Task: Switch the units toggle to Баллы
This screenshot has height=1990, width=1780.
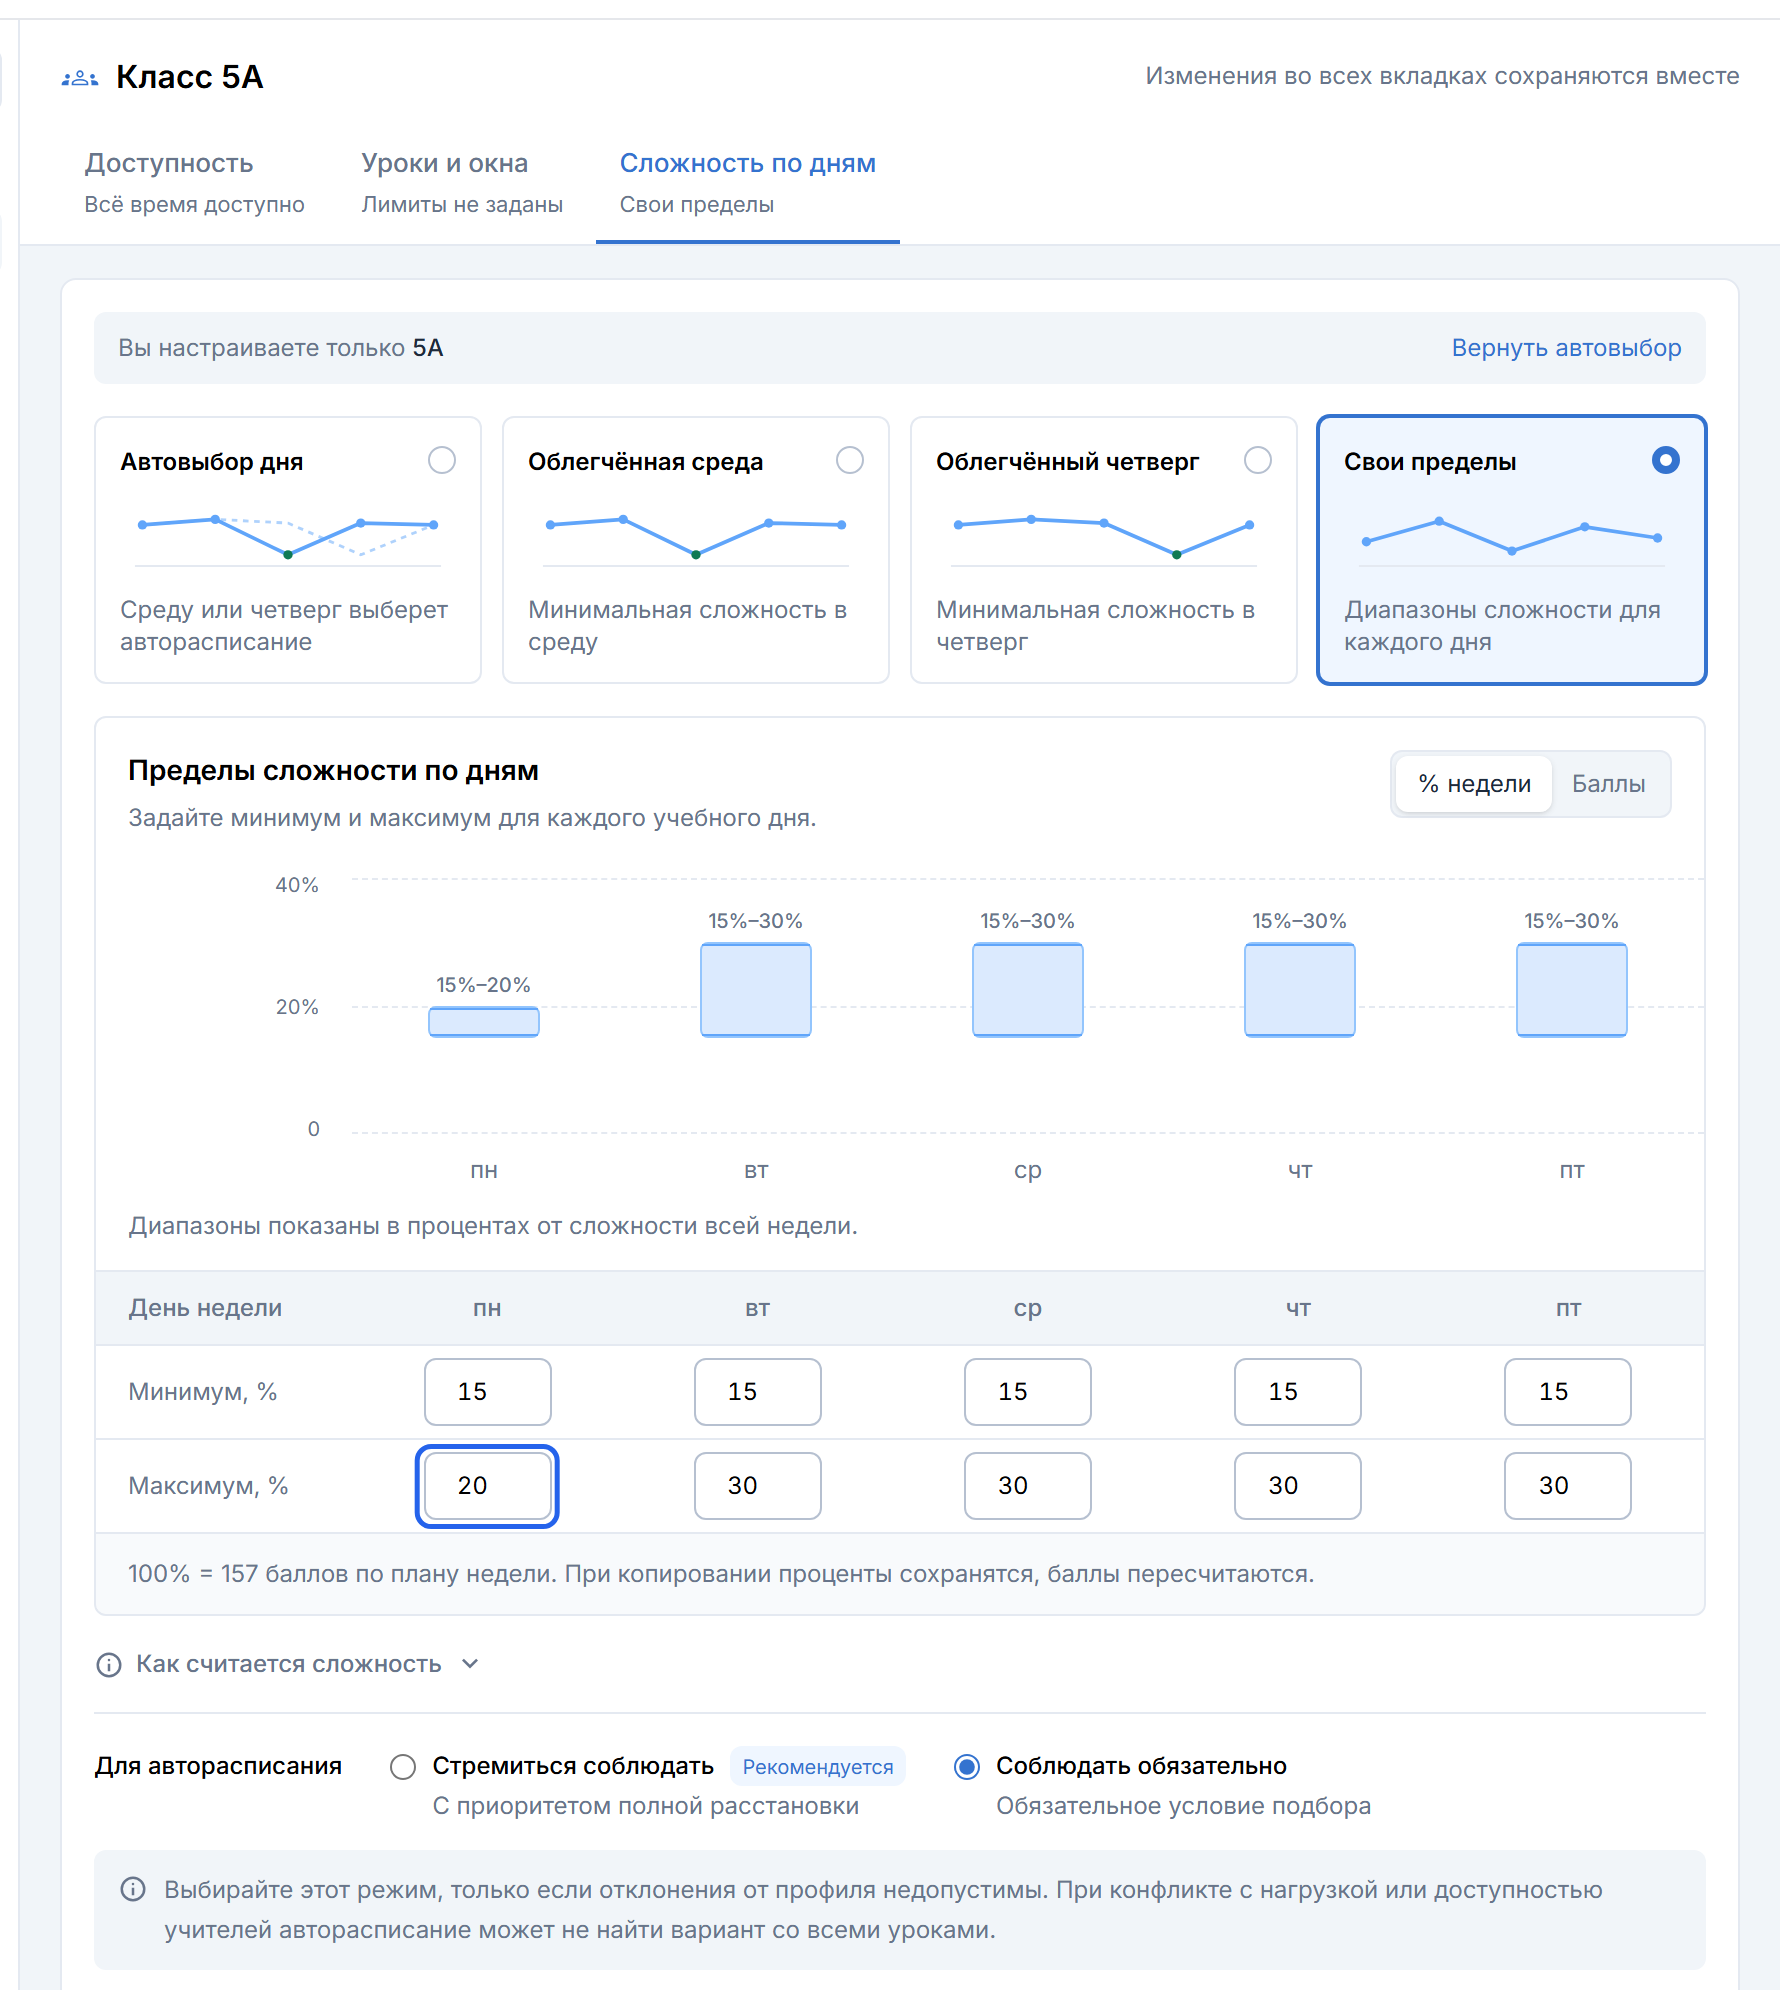Action: 1608,784
